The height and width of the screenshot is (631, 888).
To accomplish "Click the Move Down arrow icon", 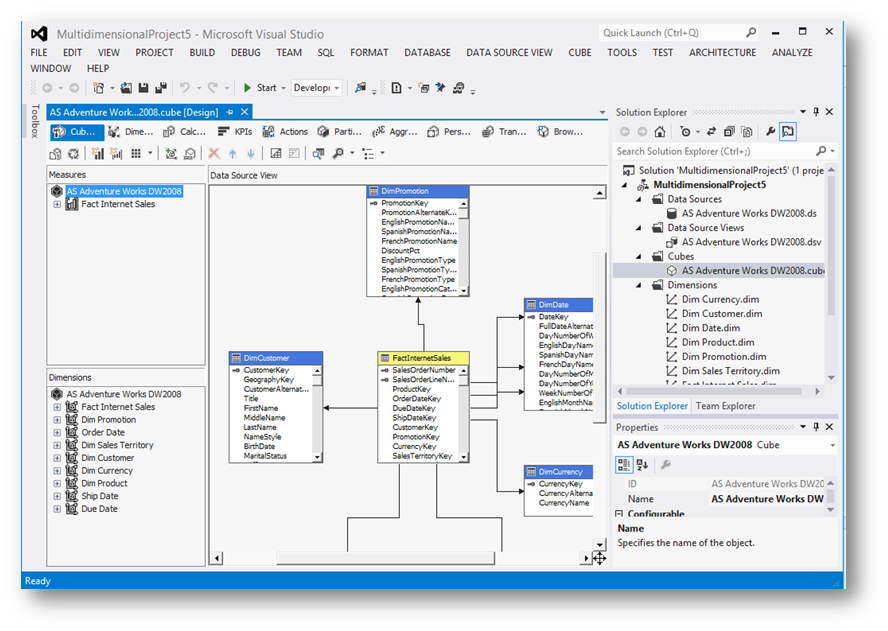I will 251,154.
